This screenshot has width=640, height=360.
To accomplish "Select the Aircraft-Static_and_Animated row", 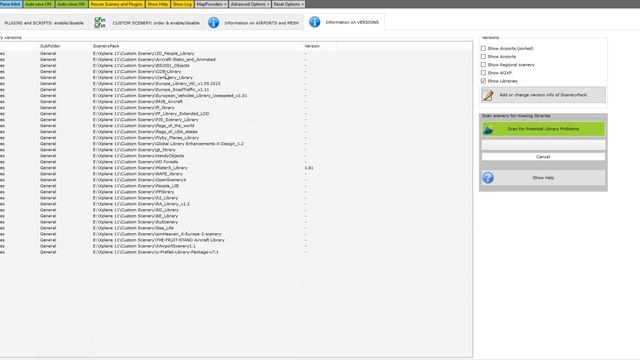I will click(x=236, y=60).
